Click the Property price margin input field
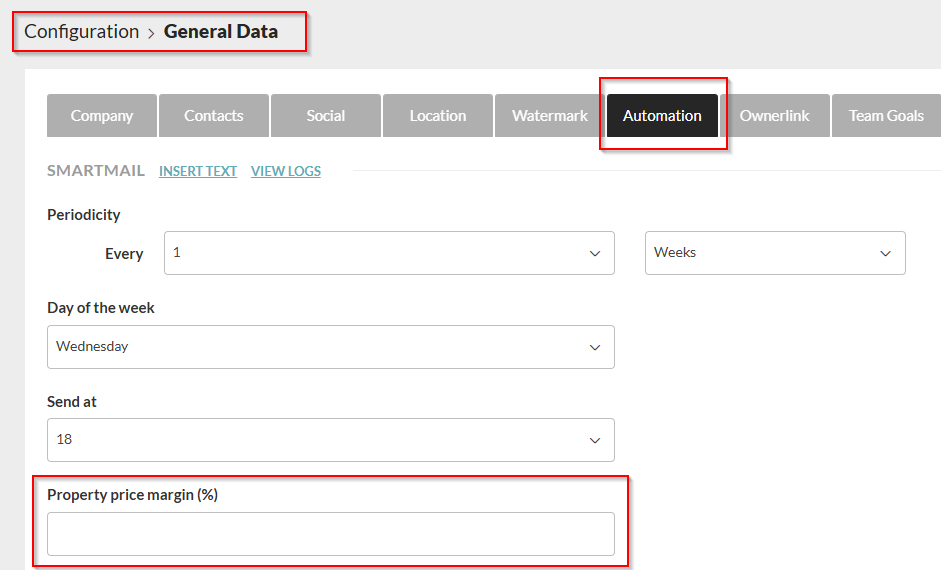 331,534
